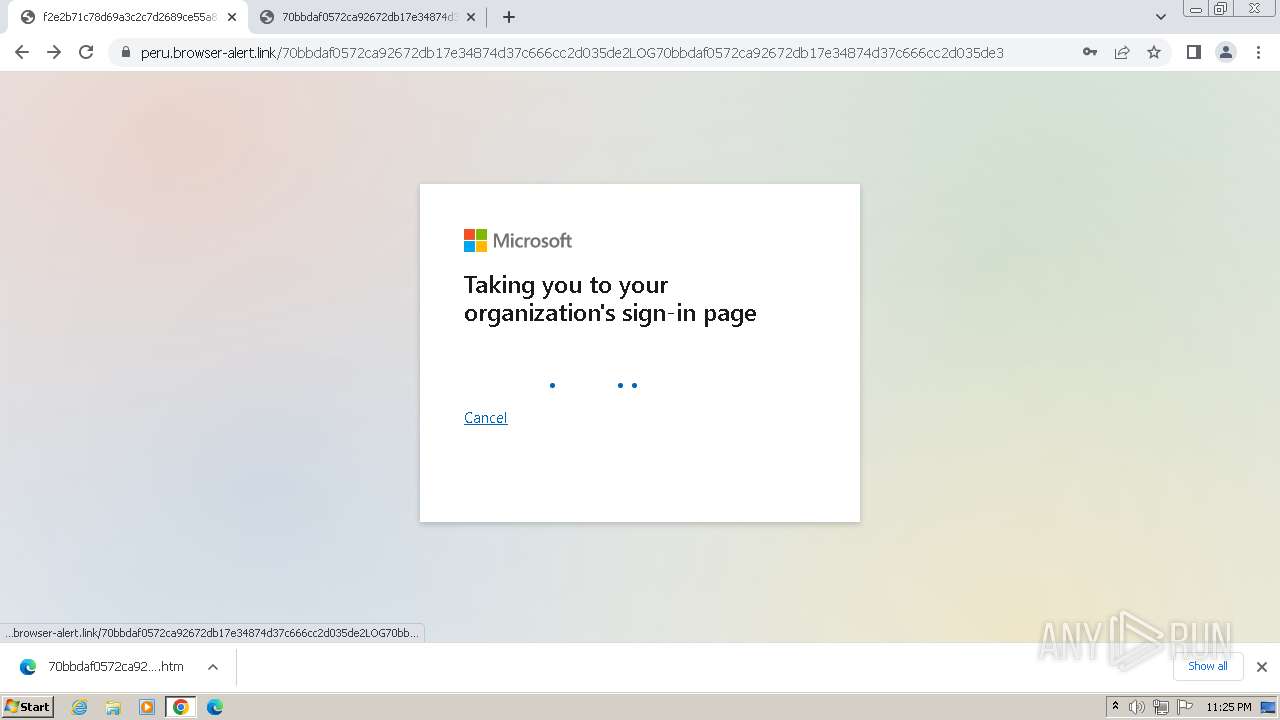Open Windows Media Player from the taskbar

tap(147, 707)
